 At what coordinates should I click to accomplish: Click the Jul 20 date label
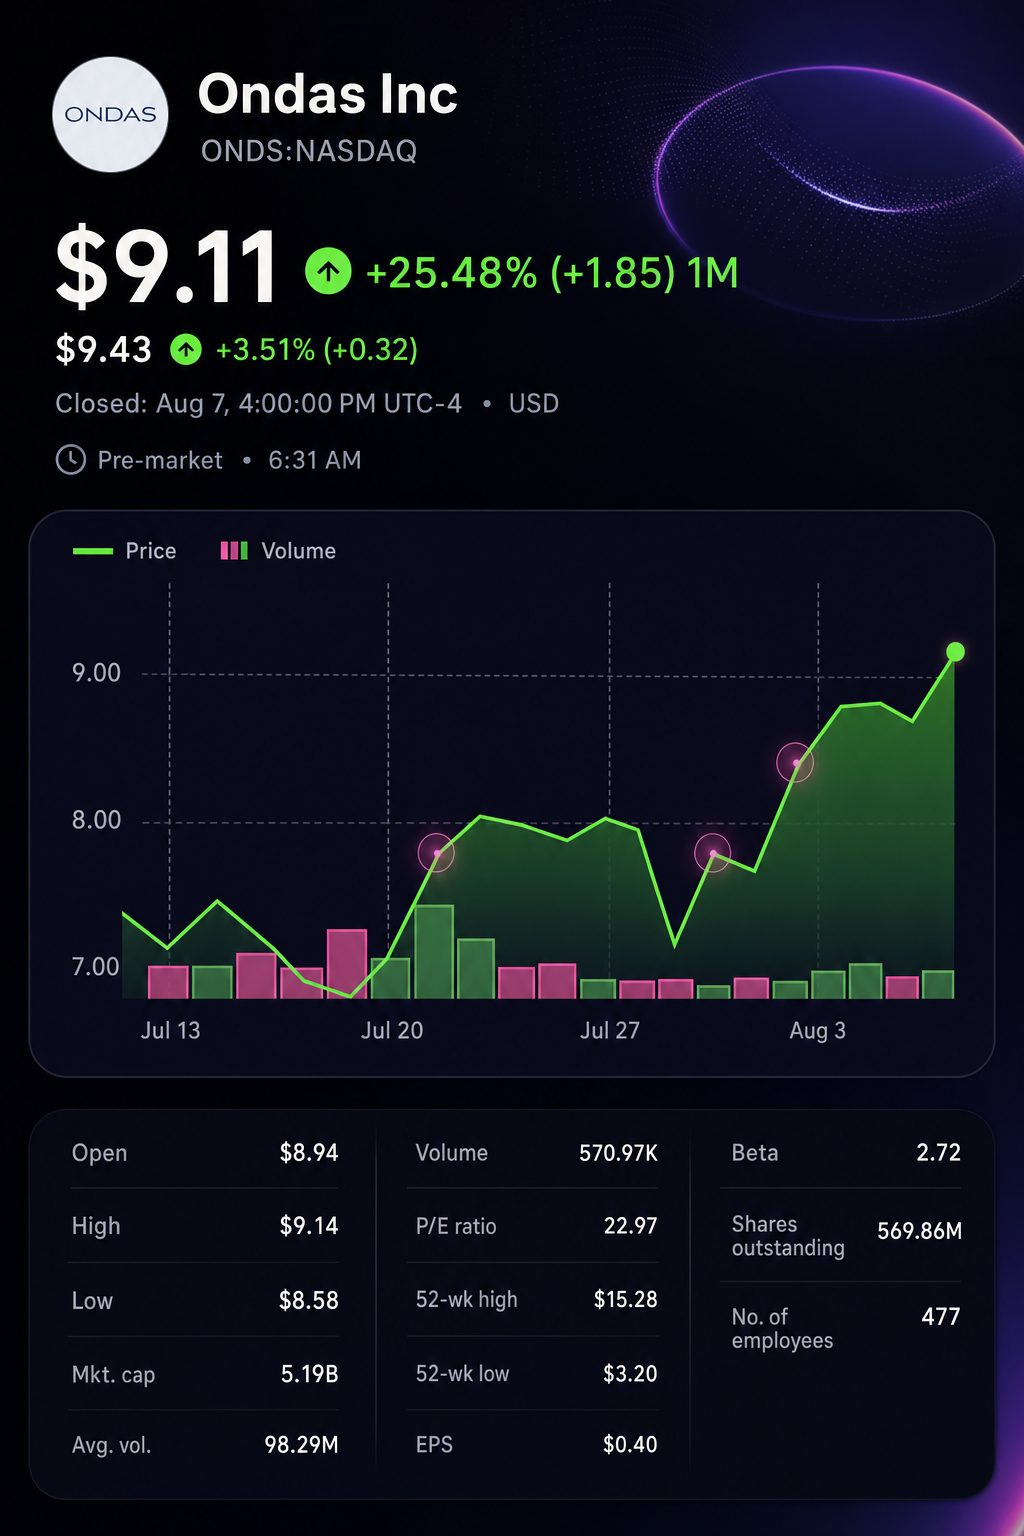(x=392, y=1030)
